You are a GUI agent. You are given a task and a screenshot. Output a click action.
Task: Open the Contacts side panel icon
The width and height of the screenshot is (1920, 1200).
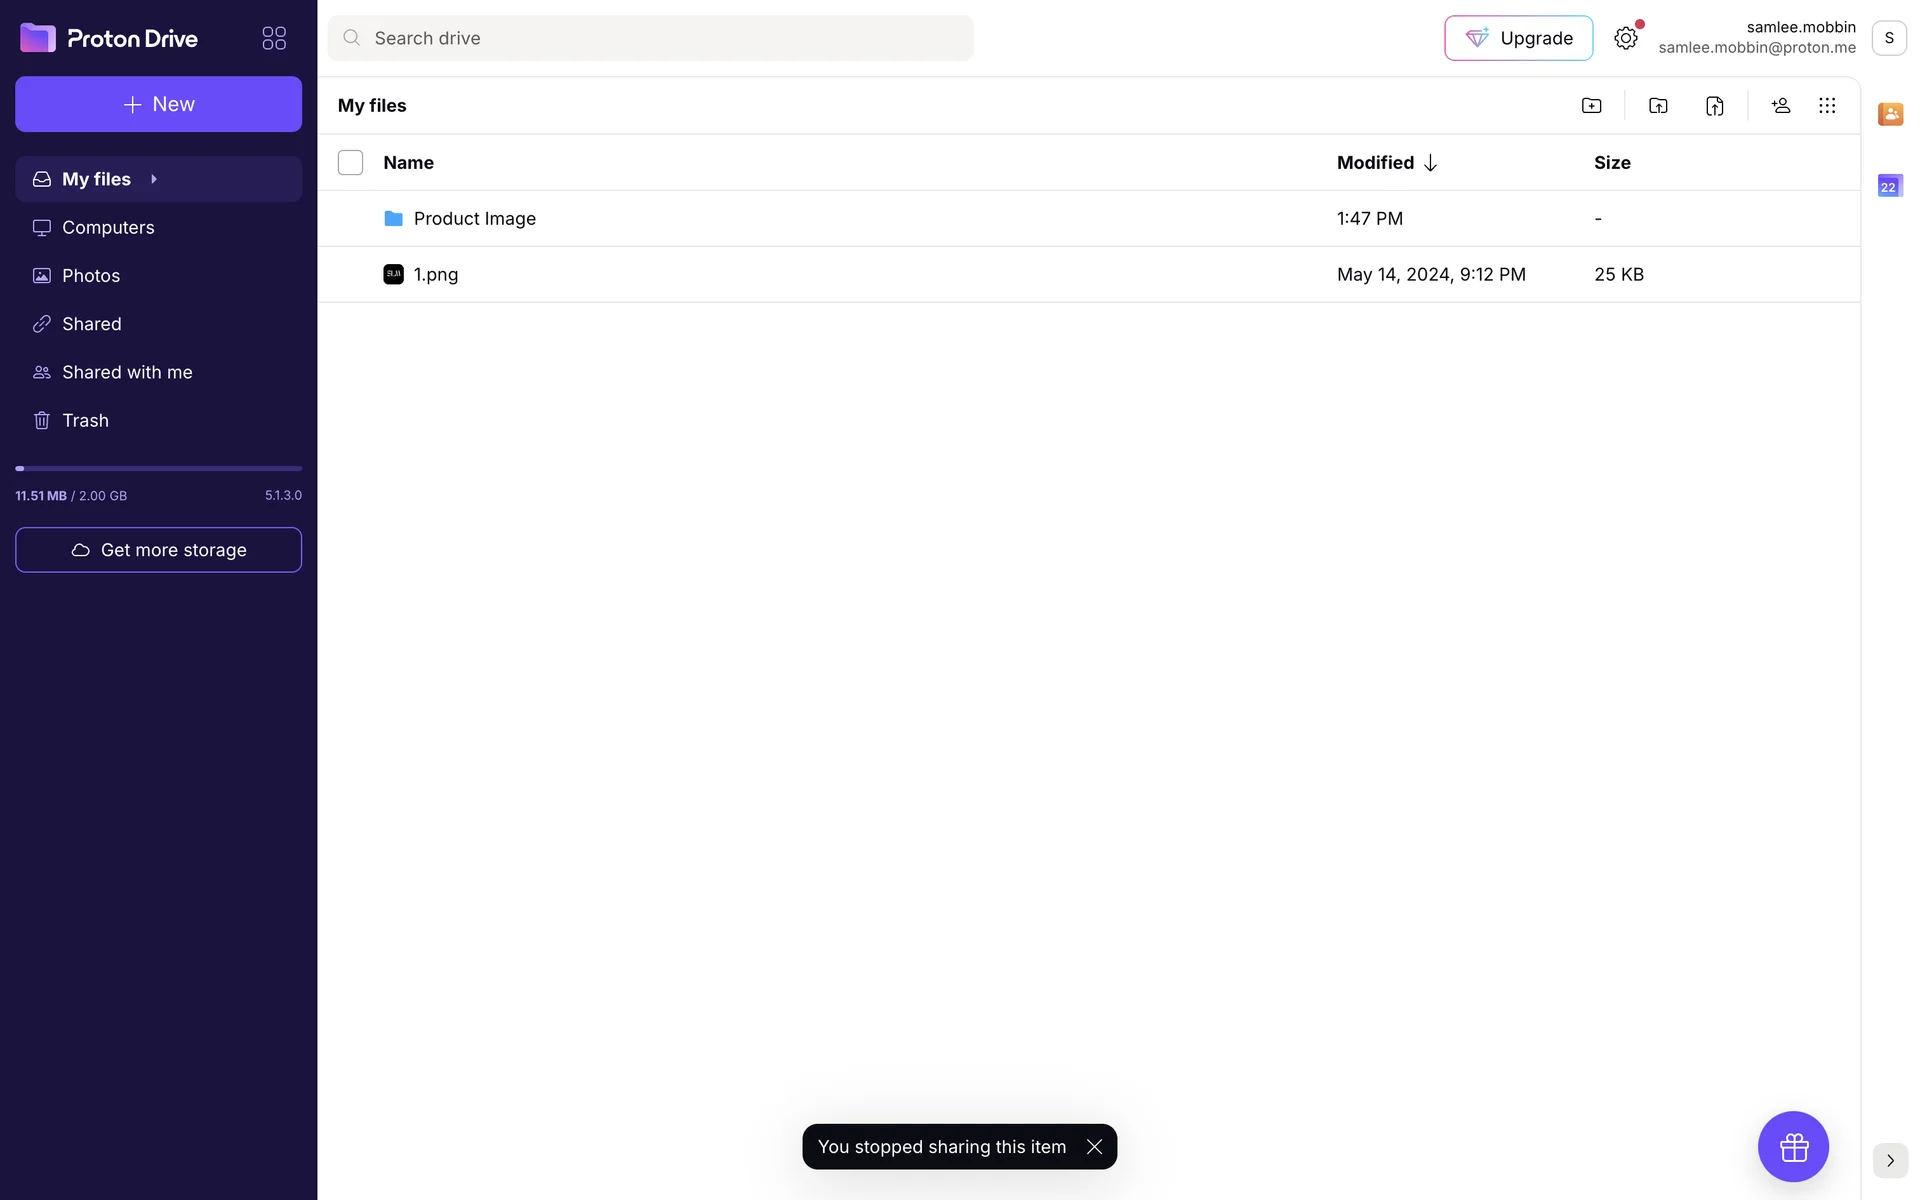click(1890, 114)
